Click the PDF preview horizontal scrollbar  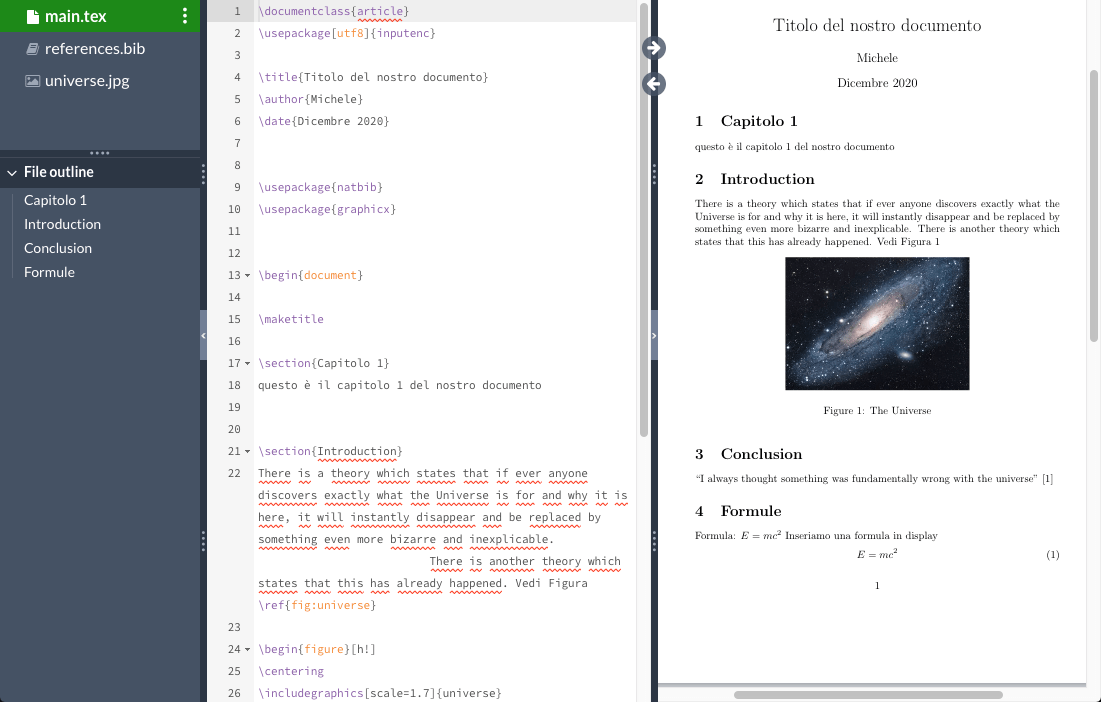tap(867, 694)
